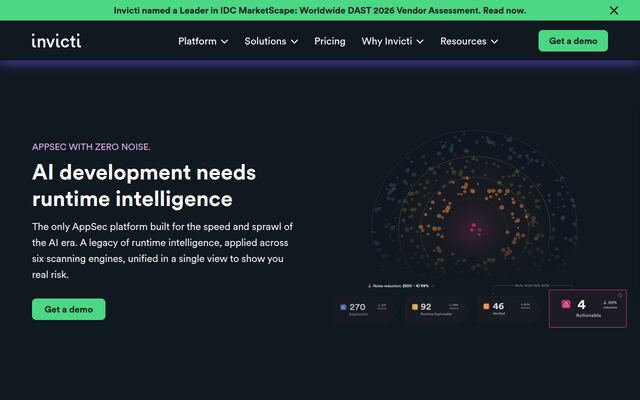Select the 270 stat card
The height and width of the screenshot is (400, 640).
[x=364, y=309]
